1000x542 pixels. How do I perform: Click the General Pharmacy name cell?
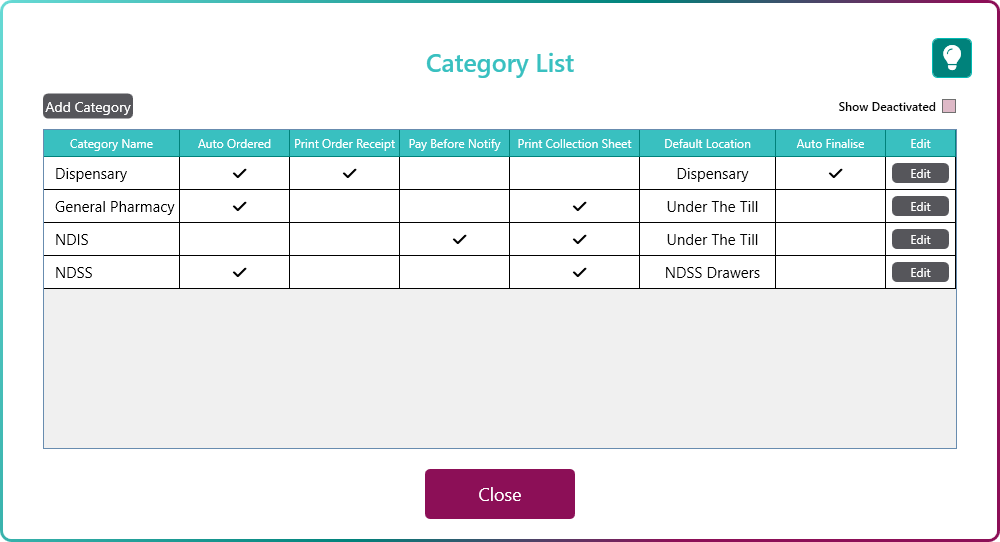115,207
